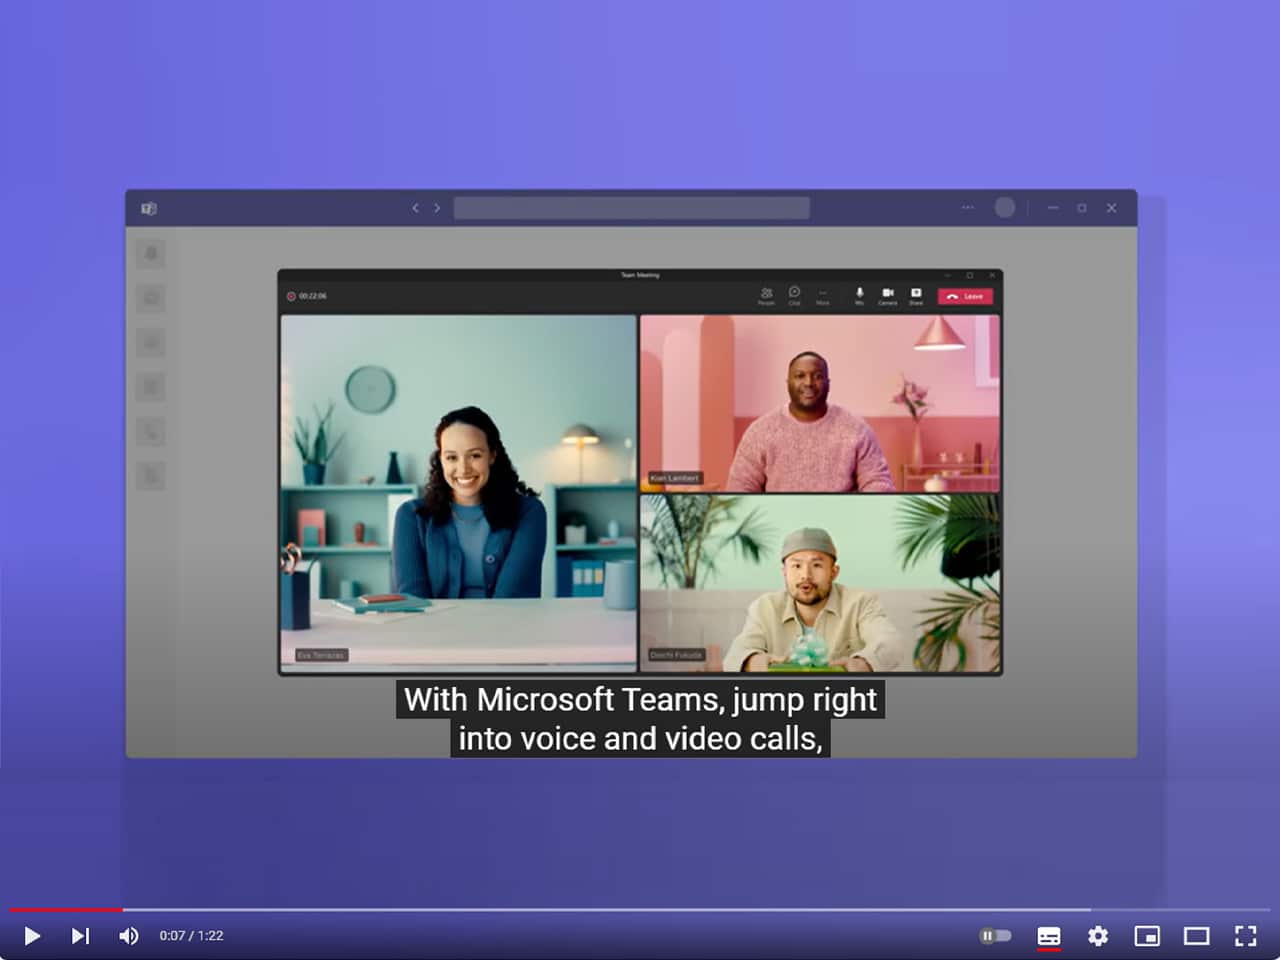Click the Teams search bar

click(632, 208)
